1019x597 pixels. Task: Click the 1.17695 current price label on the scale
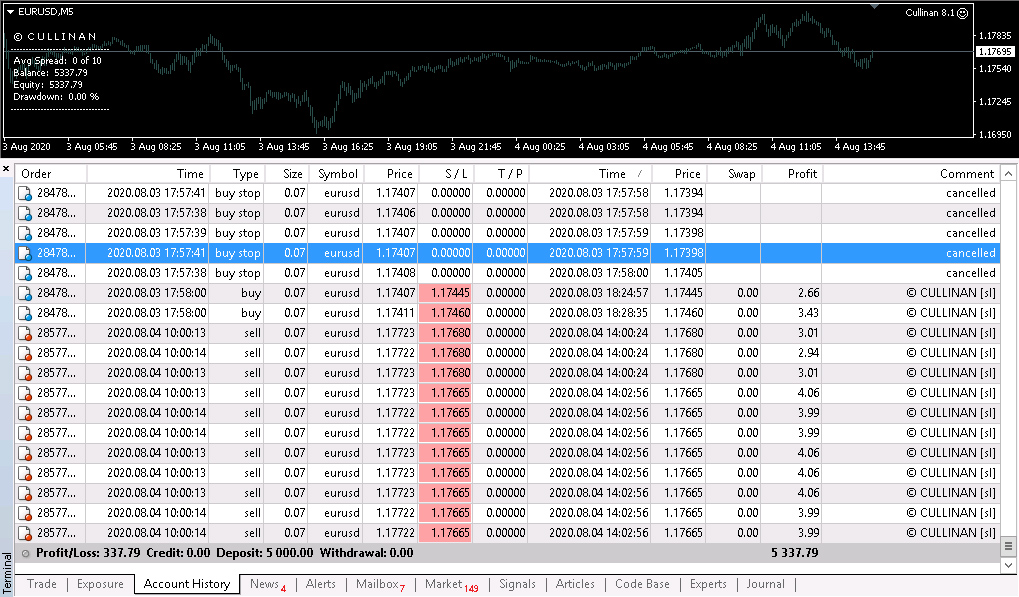click(995, 51)
